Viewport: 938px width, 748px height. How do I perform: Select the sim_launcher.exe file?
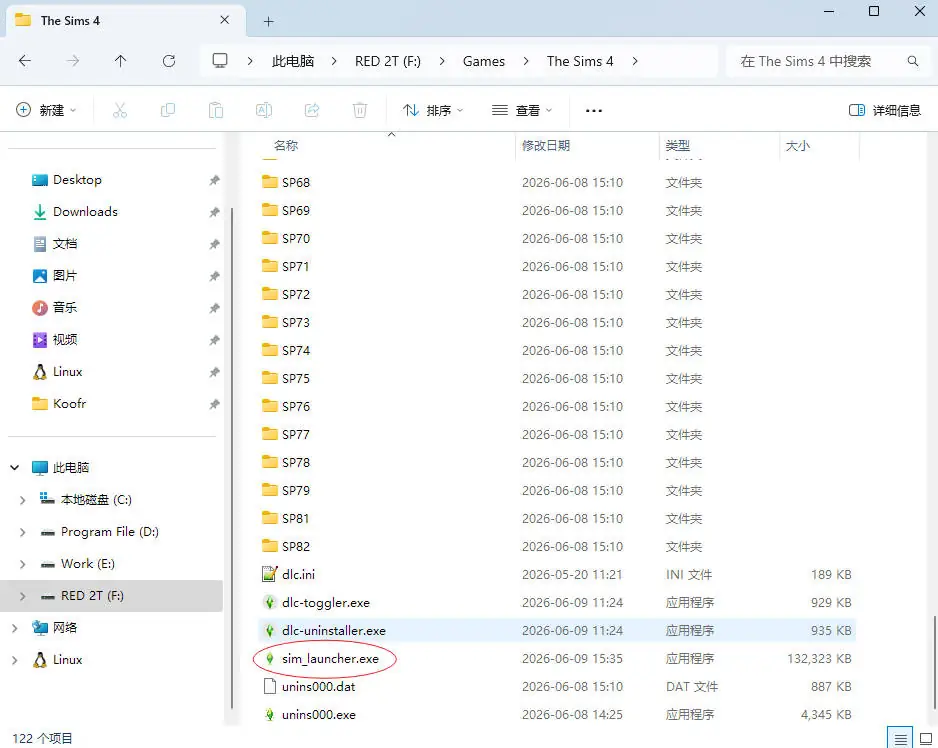tap(330, 659)
